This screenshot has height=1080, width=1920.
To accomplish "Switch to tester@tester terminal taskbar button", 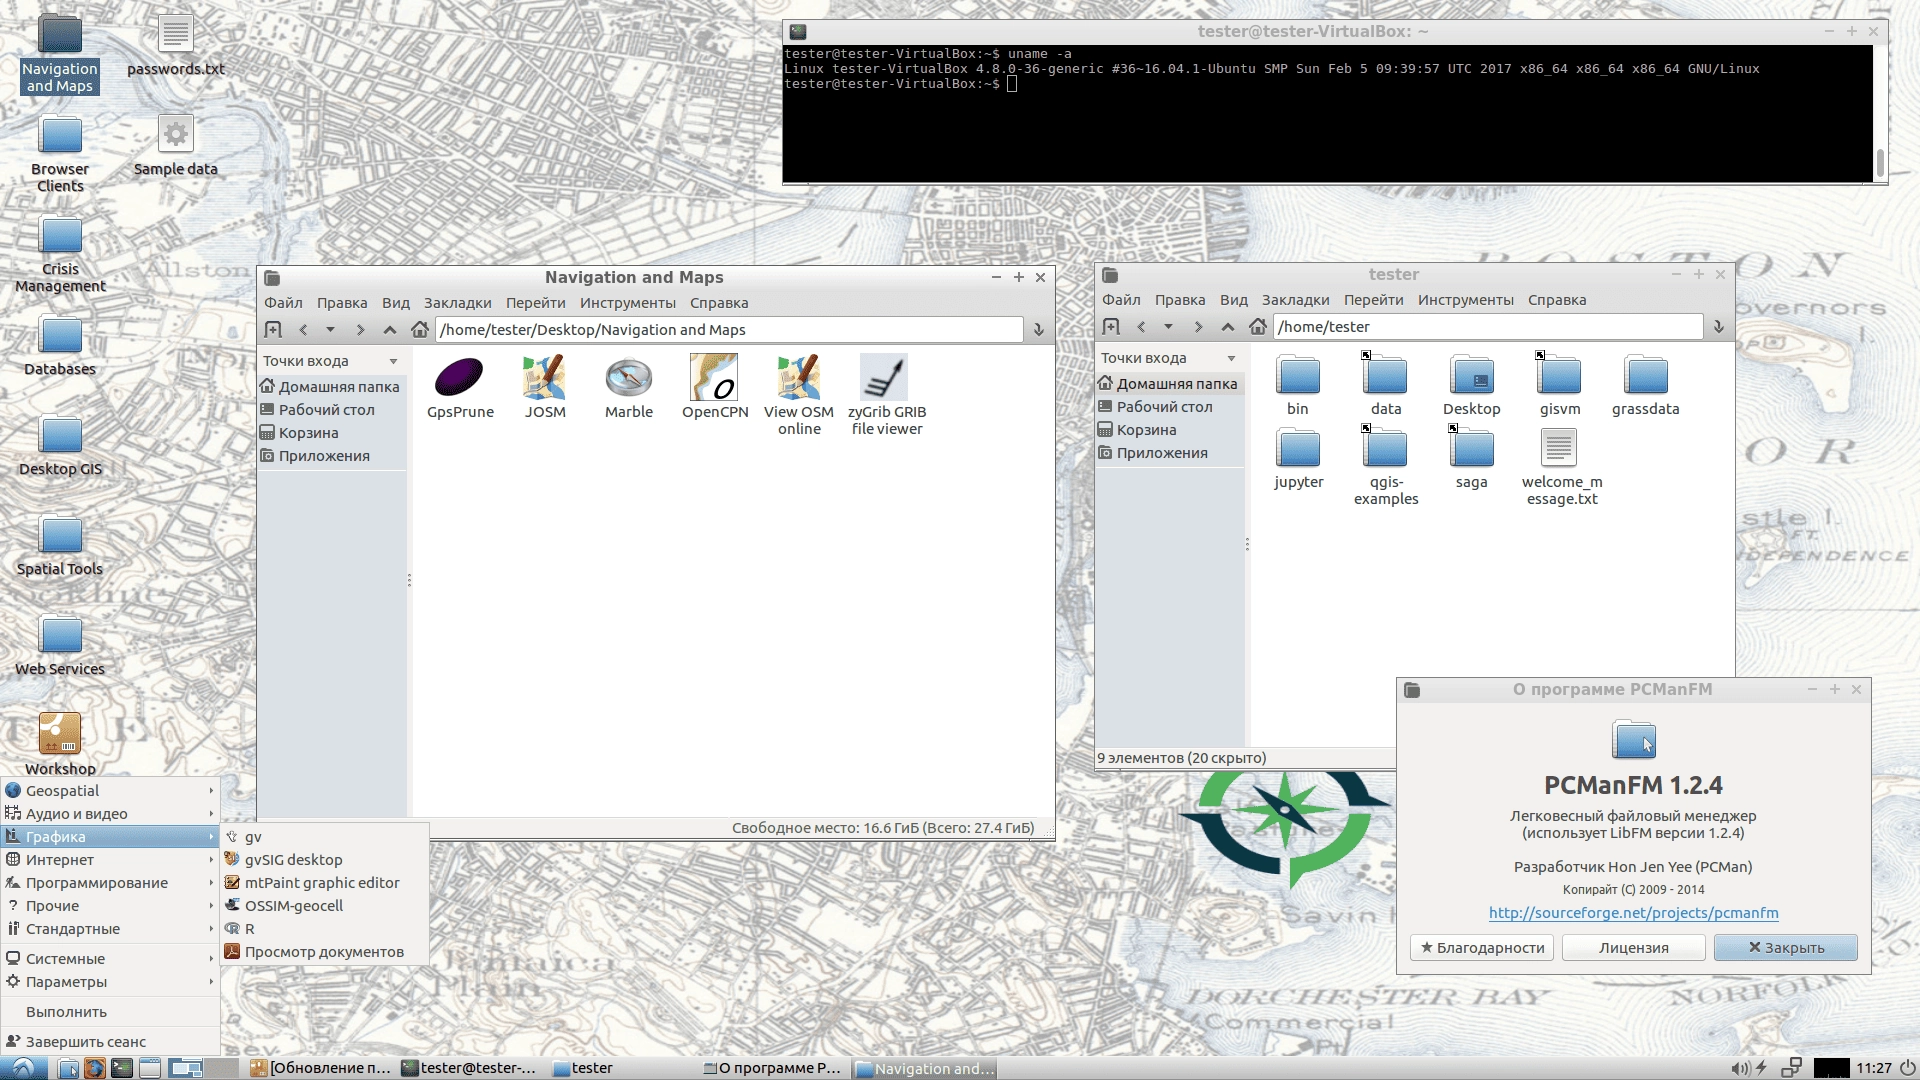I will click(470, 1068).
